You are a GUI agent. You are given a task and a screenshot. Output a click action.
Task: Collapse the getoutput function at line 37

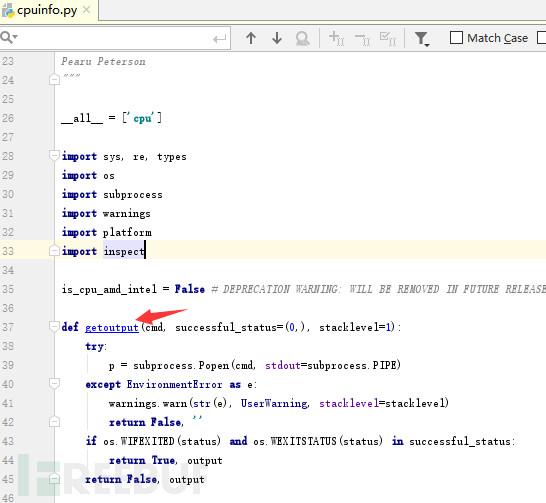point(54,327)
